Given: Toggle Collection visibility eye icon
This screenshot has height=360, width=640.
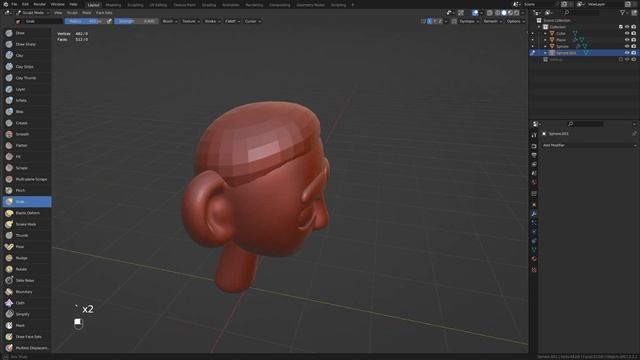Looking at the screenshot, I should tap(627, 27).
